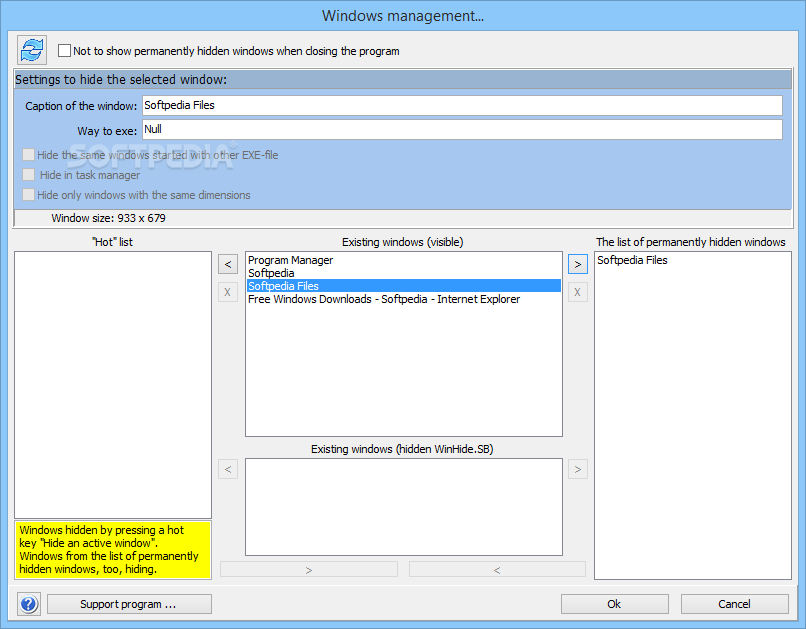The width and height of the screenshot is (806, 629).
Task: Click the 'Window size: 933 x 679' text
Action: (108, 218)
